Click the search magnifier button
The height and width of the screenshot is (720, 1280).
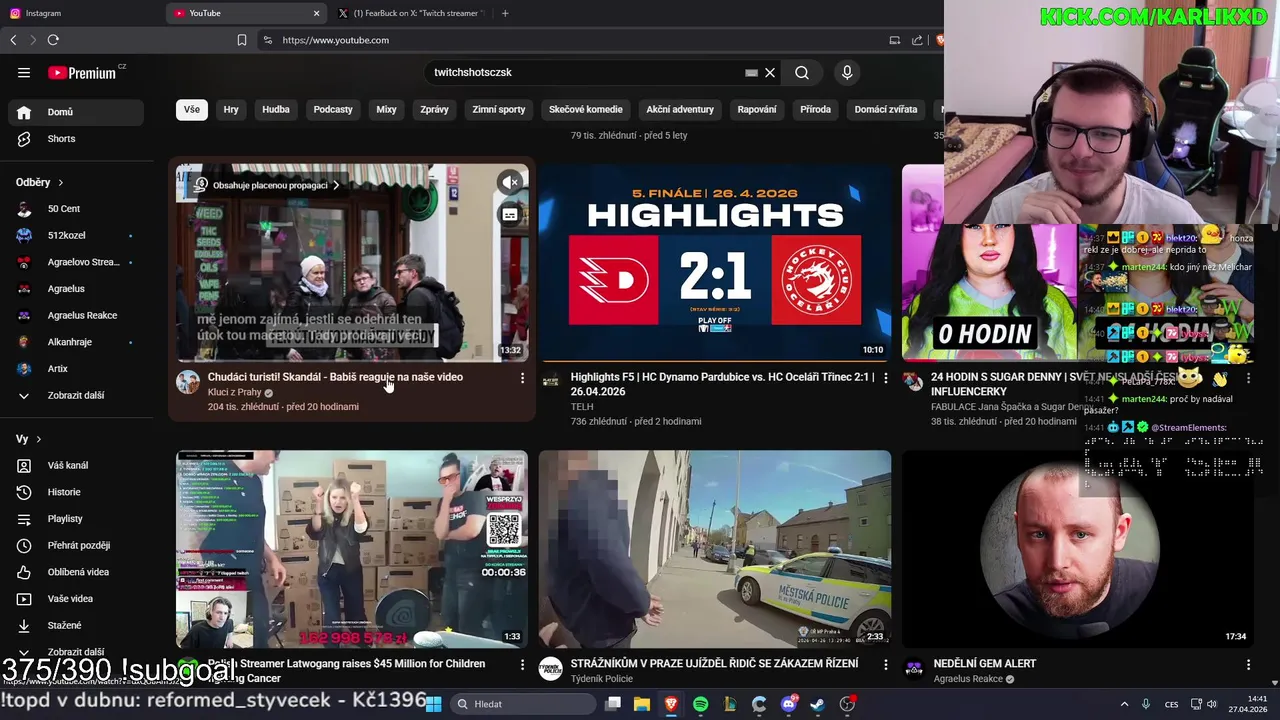click(x=802, y=72)
